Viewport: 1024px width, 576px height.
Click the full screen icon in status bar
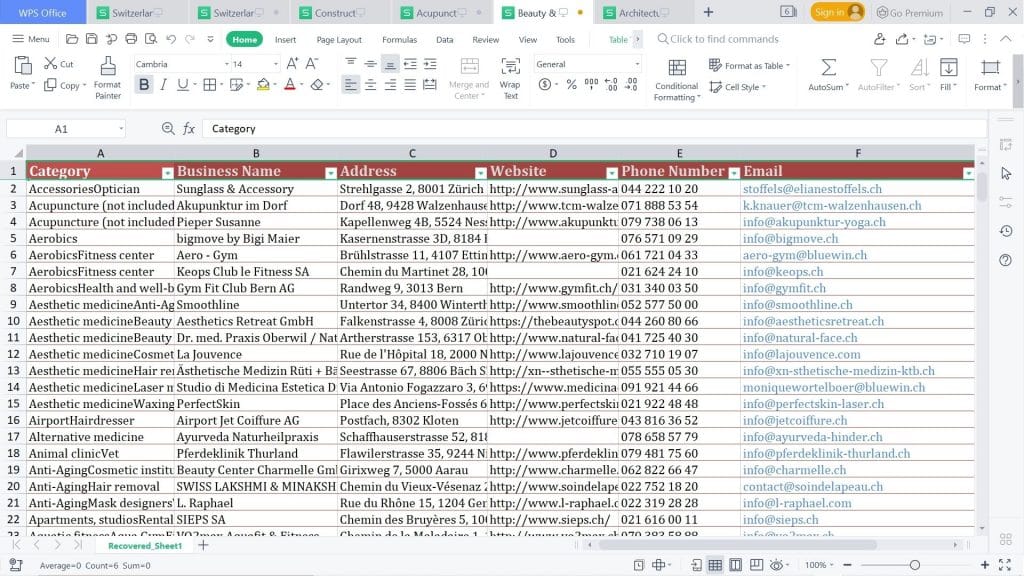[x=1005, y=565]
